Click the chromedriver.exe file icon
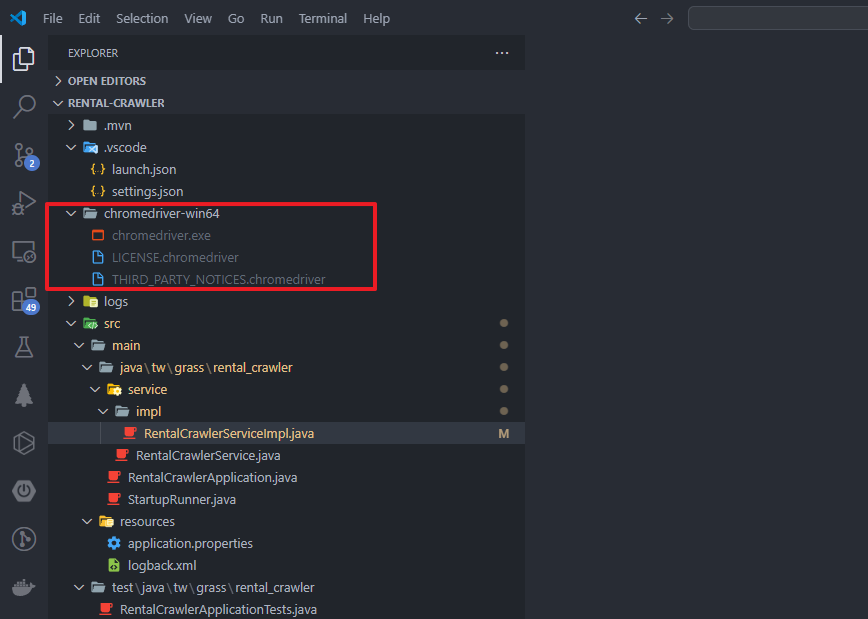Screen dimensions: 868x619 tap(98, 235)
